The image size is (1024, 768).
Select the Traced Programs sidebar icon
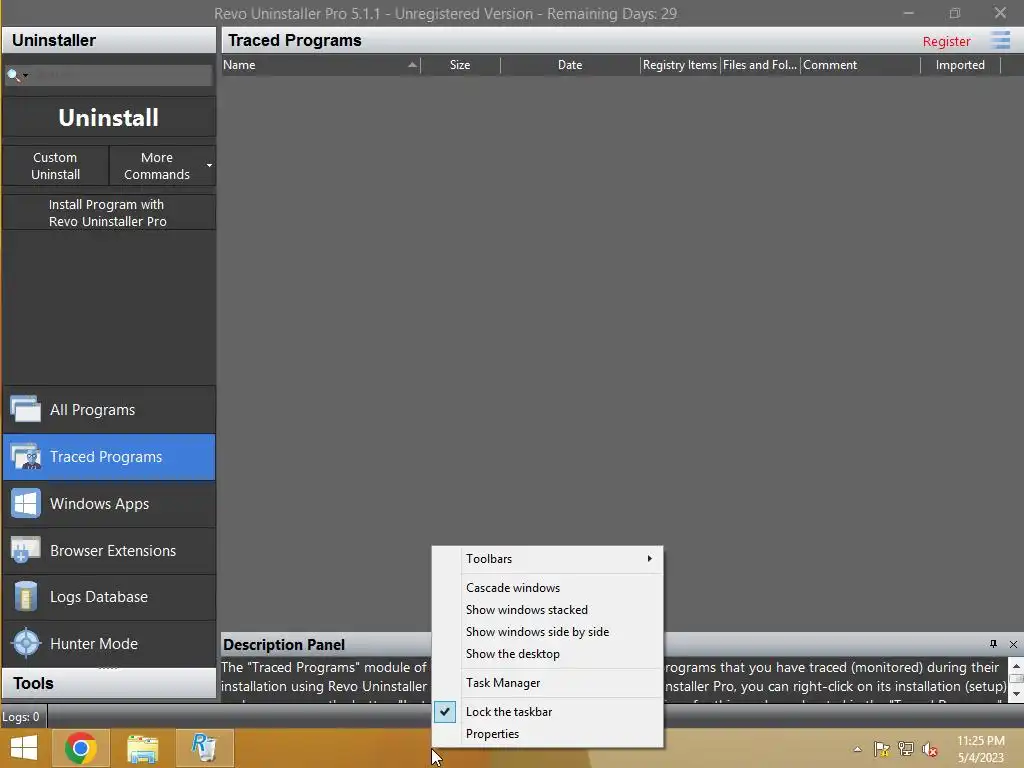coord(25,456)
